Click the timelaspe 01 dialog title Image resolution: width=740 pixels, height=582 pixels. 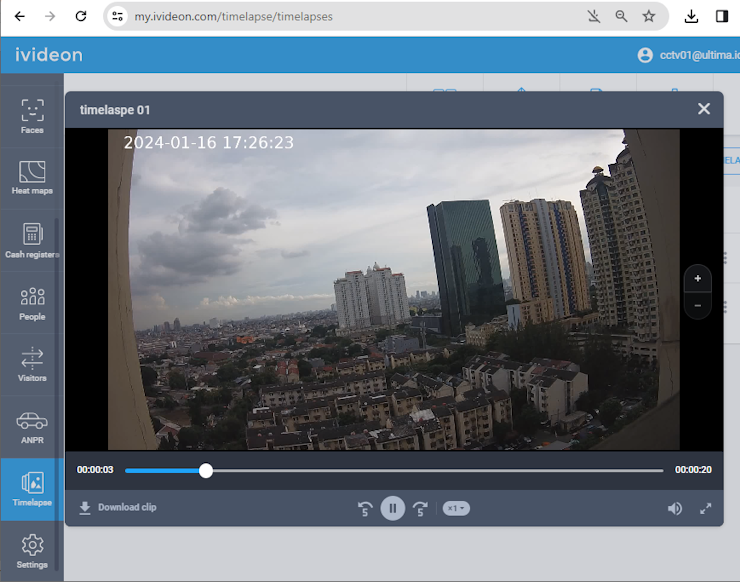[115, 110]
